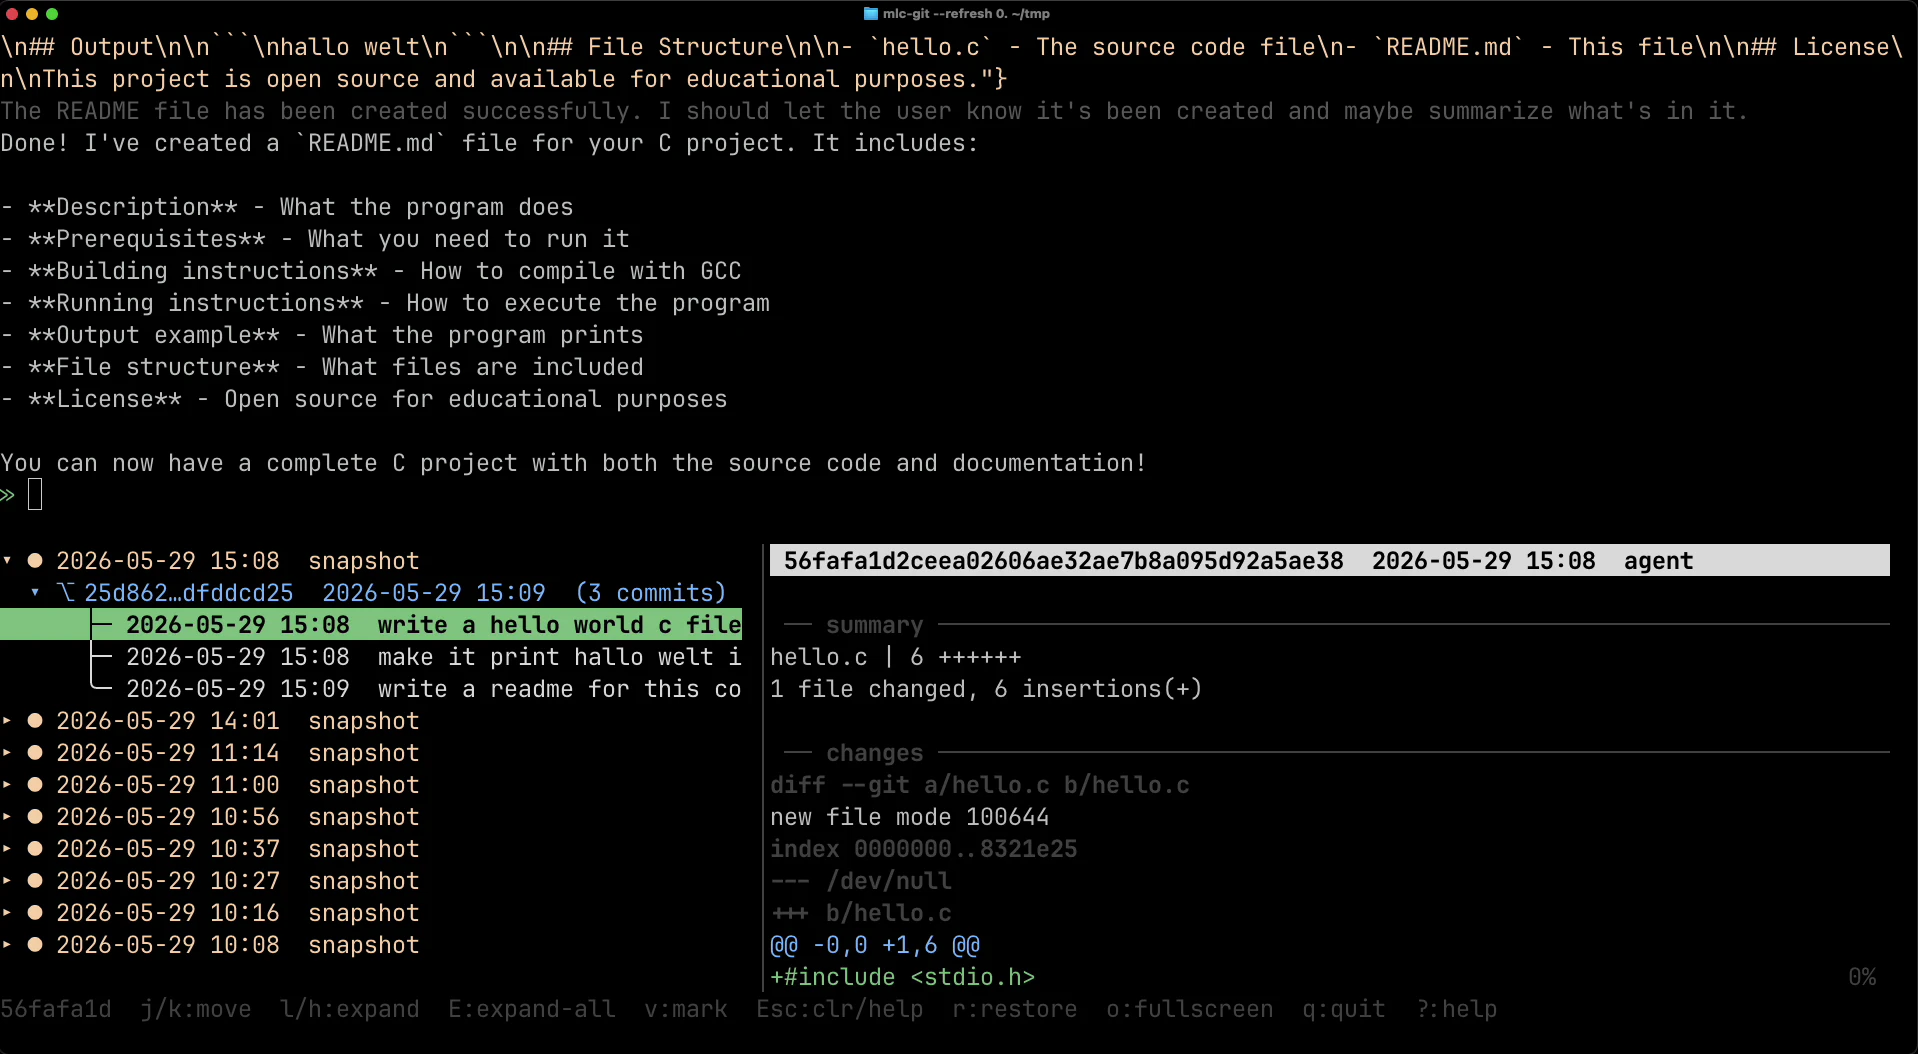Click the 'changes' section heading
The height and width of the screenshot is (1054, 1918).
click(x=875, y=753)
